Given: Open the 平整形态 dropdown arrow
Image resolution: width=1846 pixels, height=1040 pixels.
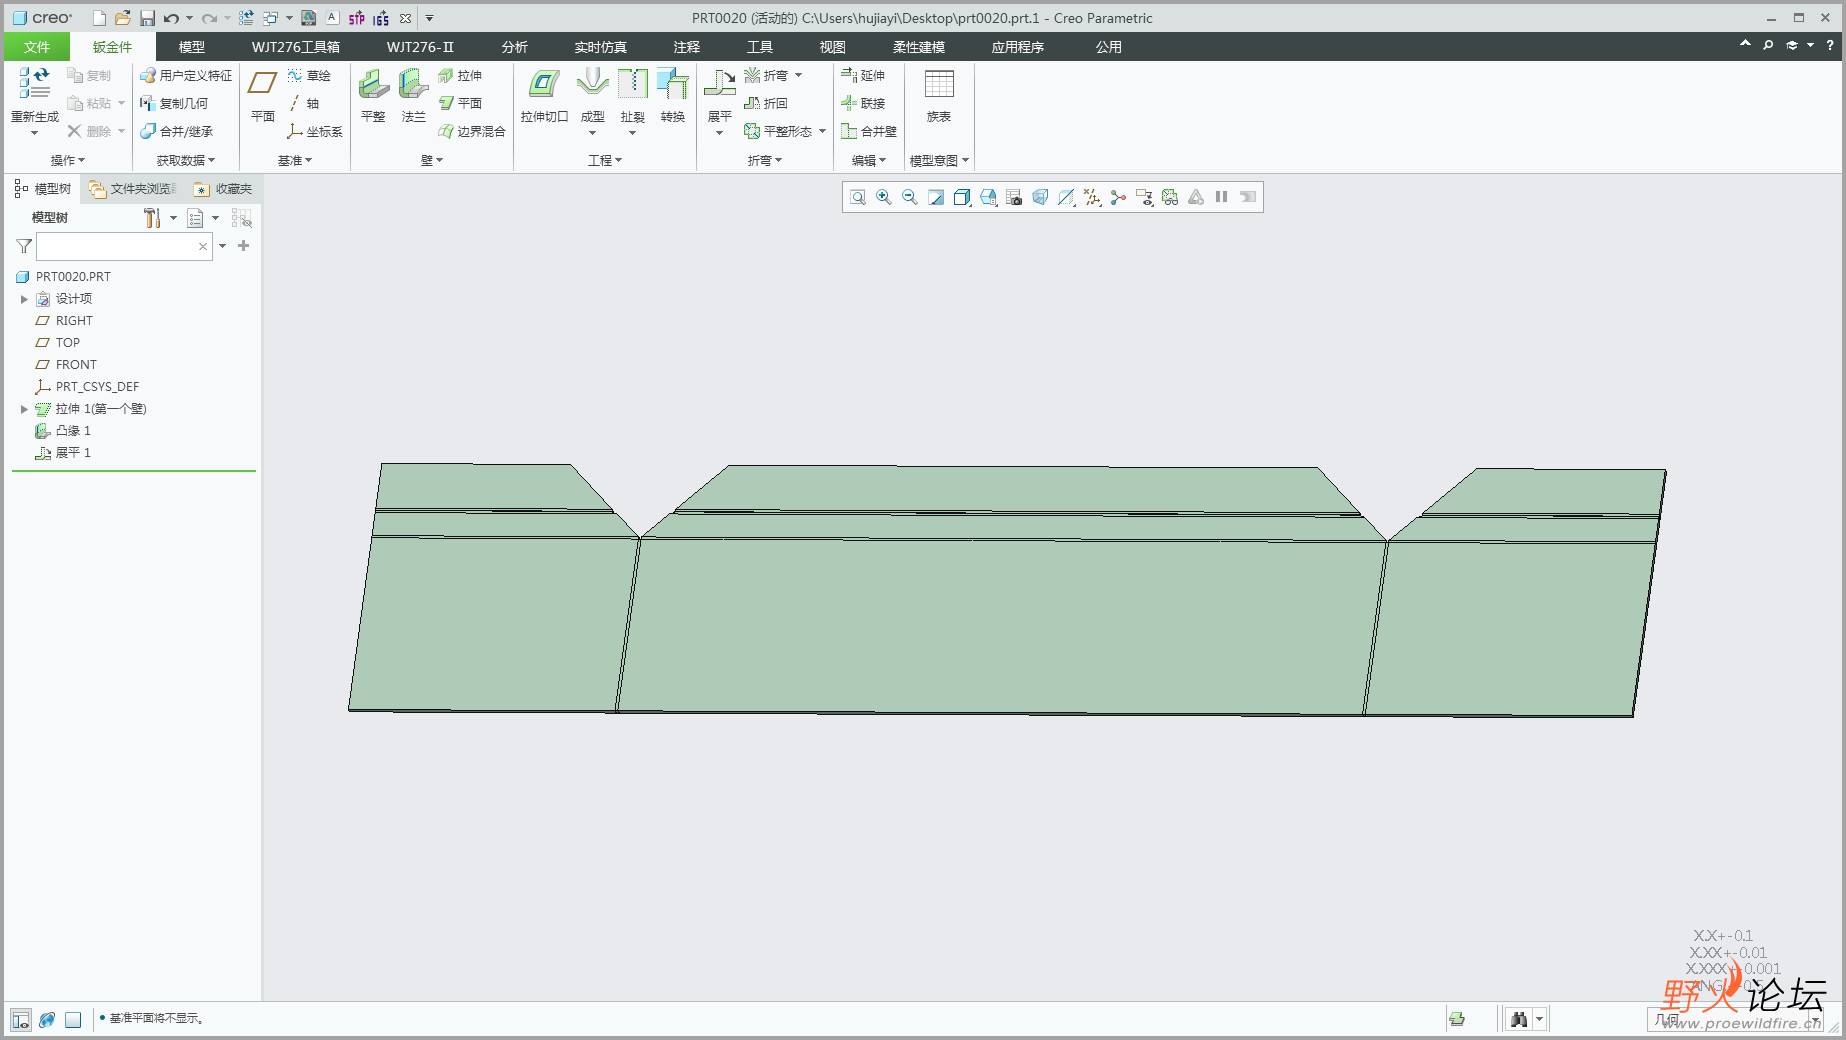Looking at the screenshot, I should (822, 131).
